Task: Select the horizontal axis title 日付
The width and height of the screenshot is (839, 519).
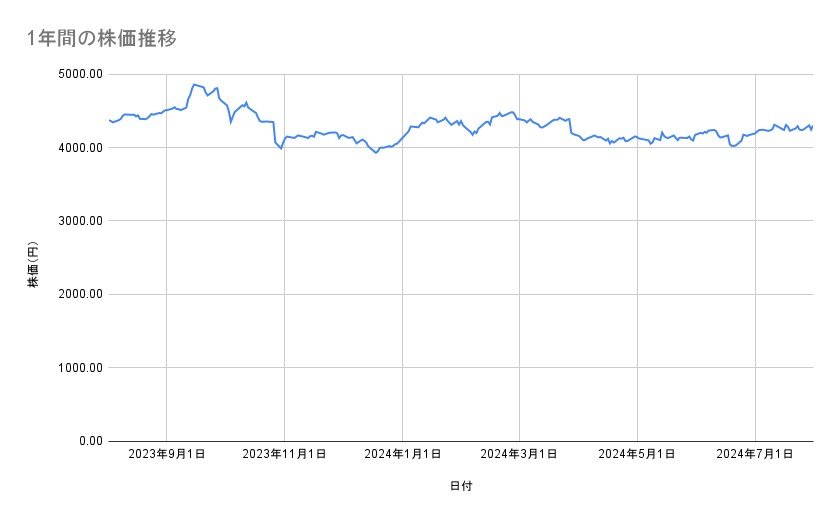Action: 460,487
